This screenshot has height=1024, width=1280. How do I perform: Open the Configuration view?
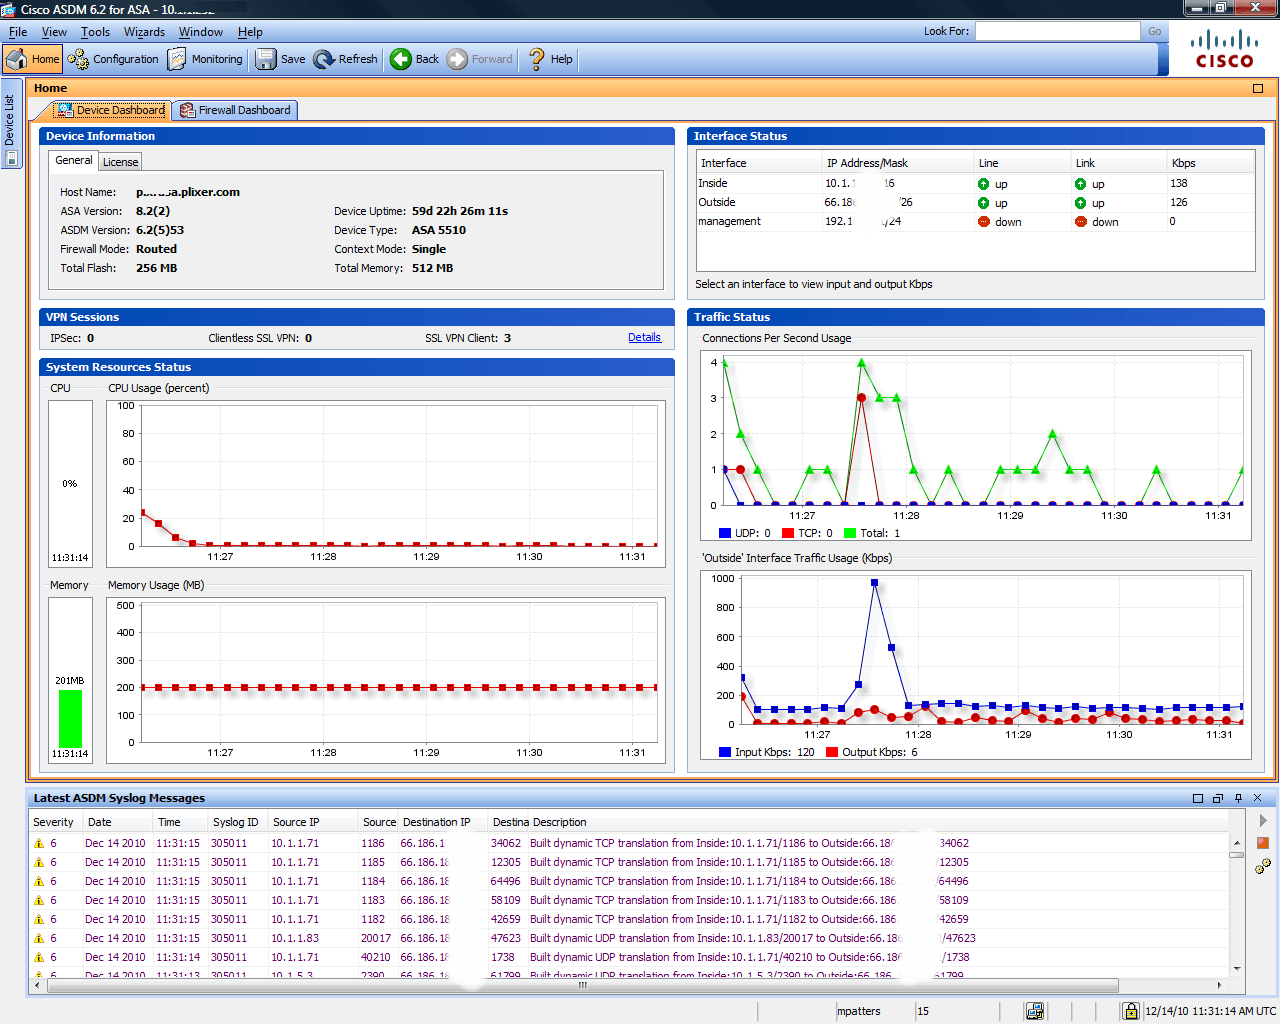(x=113, y=58)
